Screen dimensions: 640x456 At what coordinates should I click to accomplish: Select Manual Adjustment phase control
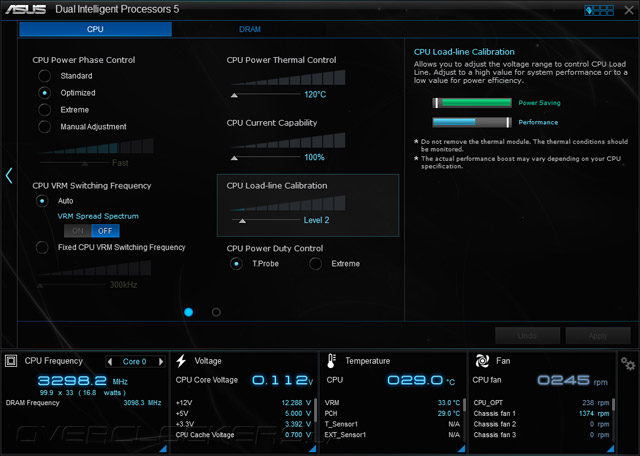tap(44, 127)
